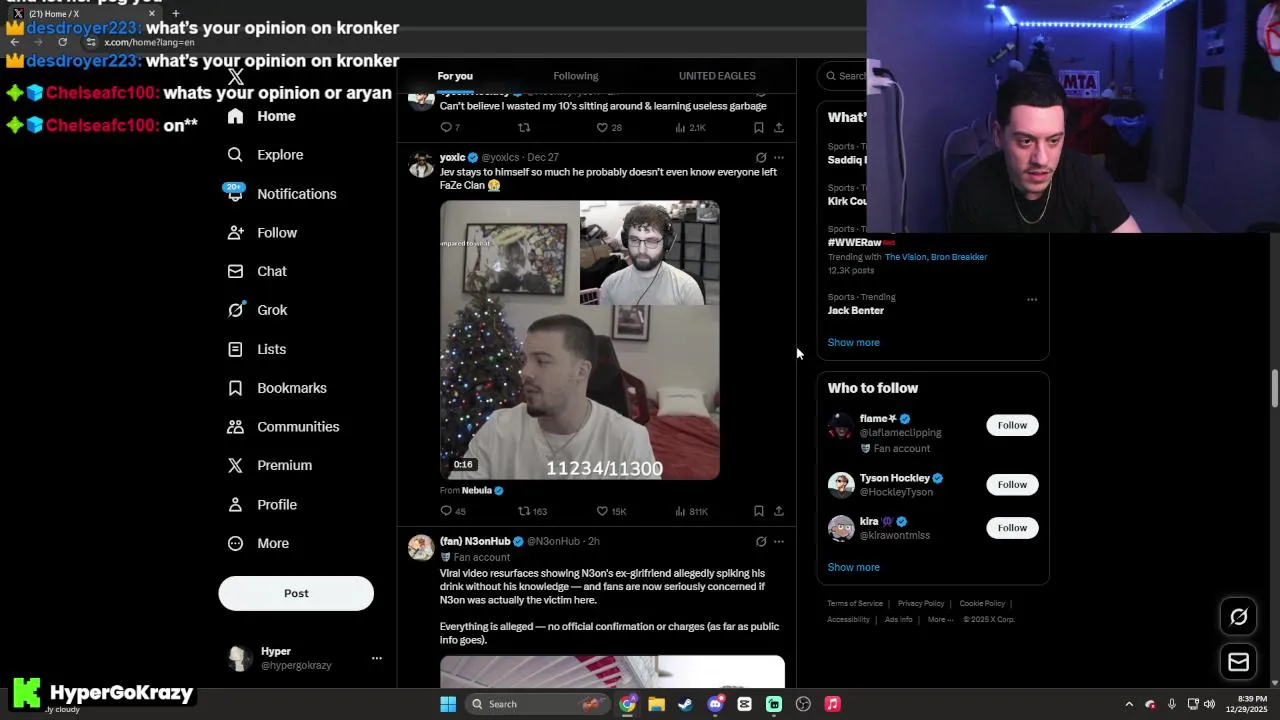Open the Jack Benter trending topic

(x=855, y=310)
